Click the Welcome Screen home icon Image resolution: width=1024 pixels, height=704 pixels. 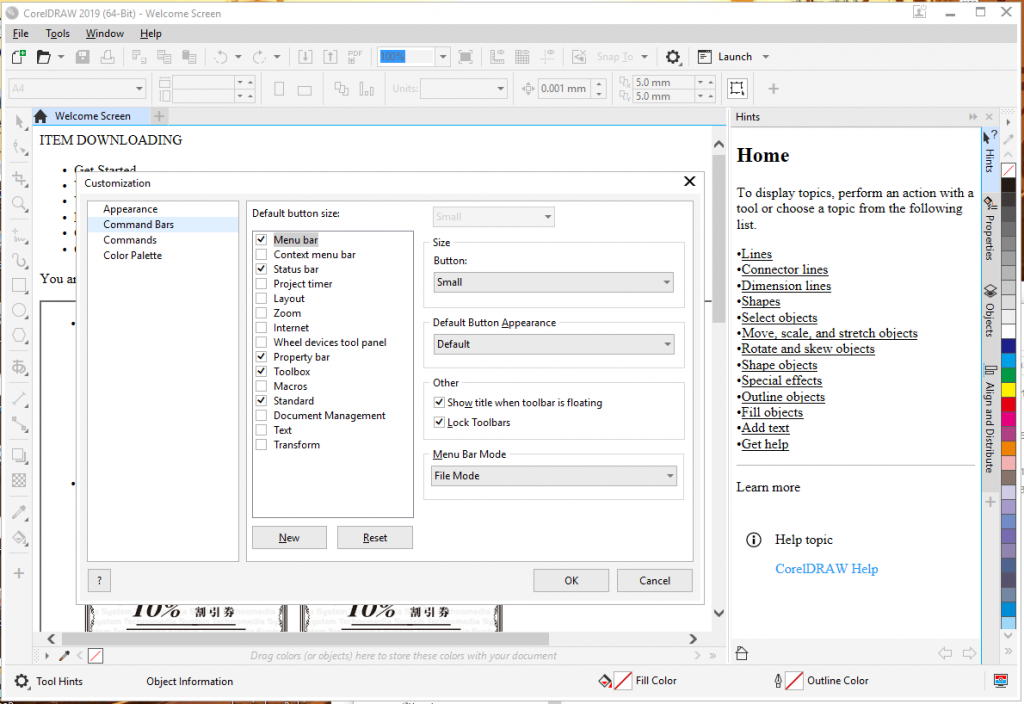(40, 116)
